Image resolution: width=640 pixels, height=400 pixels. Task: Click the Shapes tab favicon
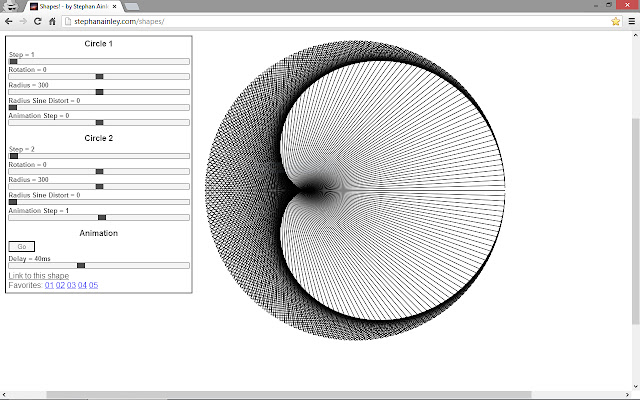(34, 6)
